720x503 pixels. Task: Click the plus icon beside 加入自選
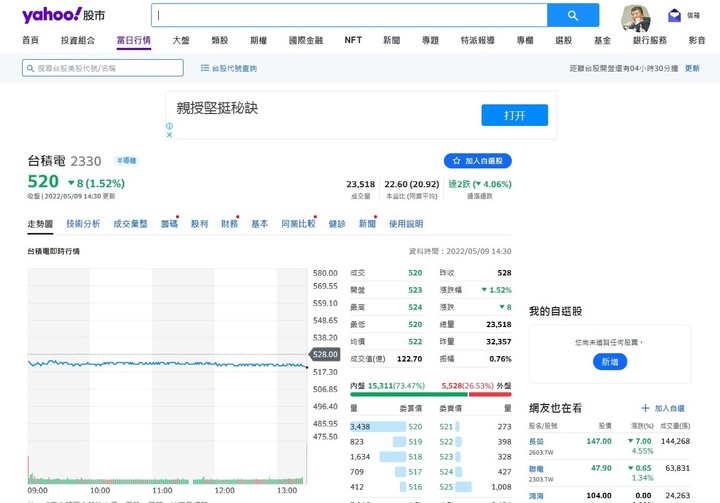coord(645,408)
